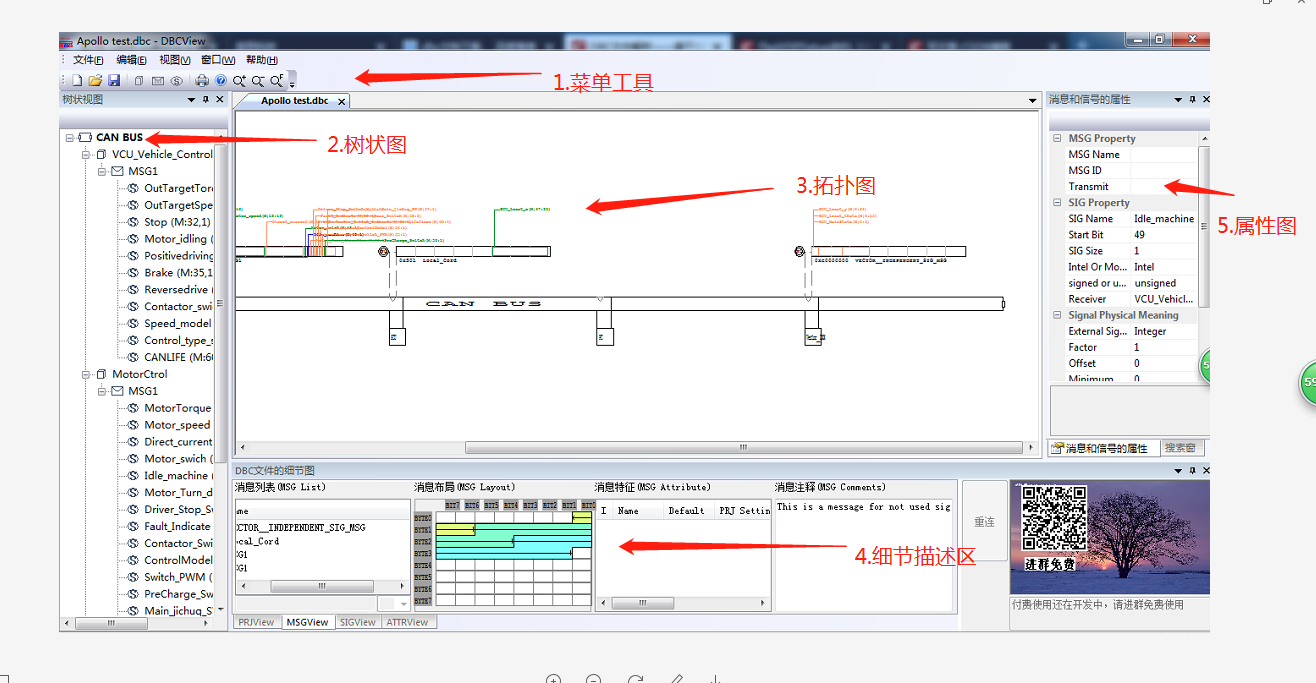Pin the DBC文件的细节图 panel
This screenshot has width=1316, height=683.
pos(1192,470)
